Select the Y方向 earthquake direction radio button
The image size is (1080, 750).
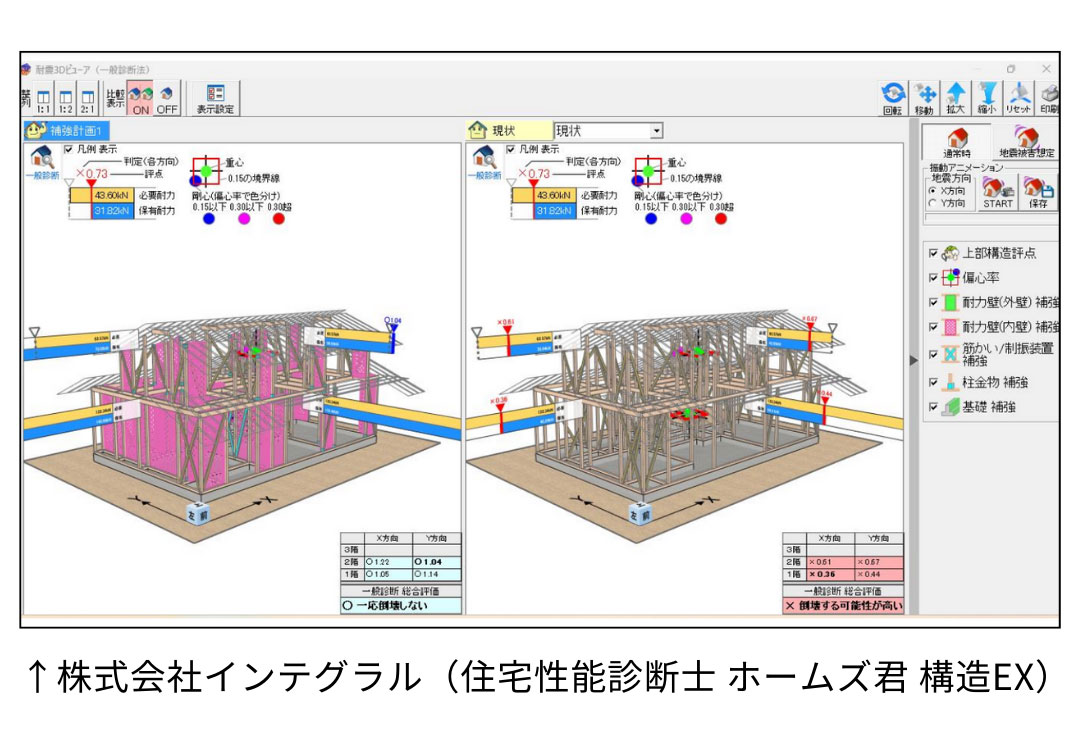[931, 203]
